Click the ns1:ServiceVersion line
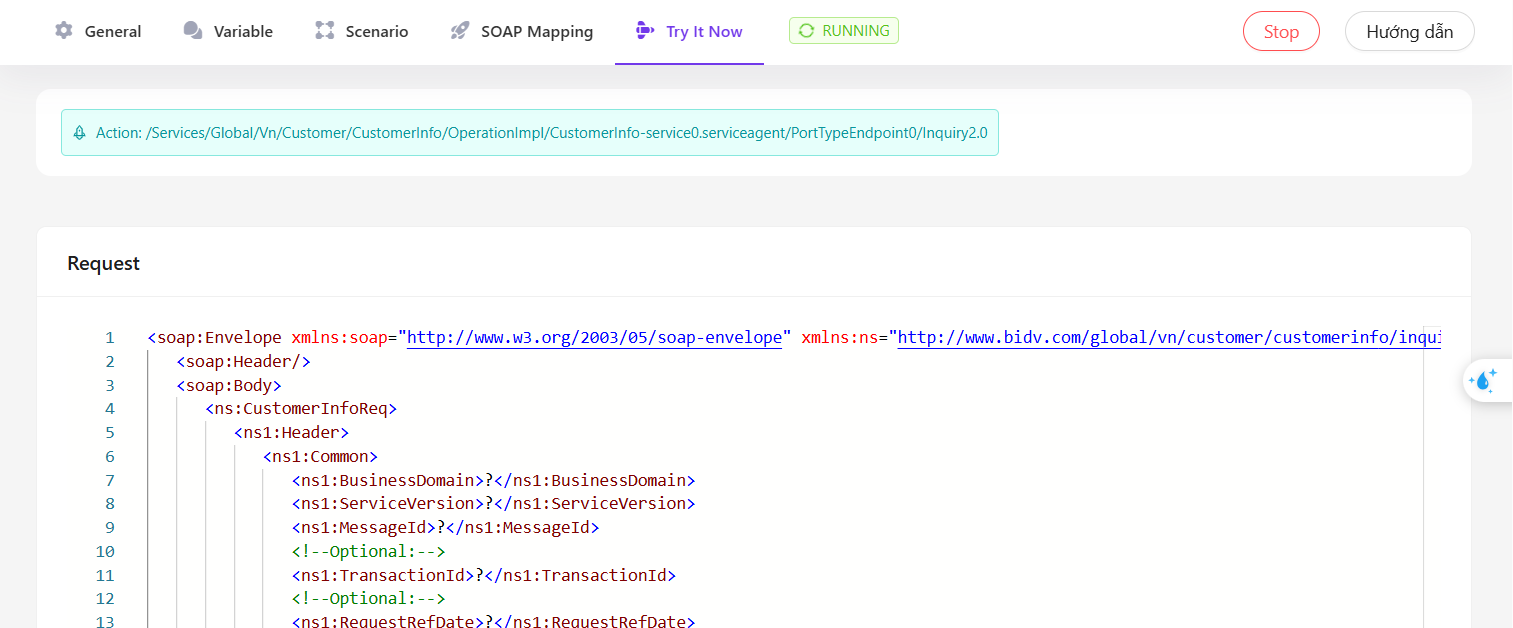The height and width of the screenshot is (628, 1513). point(494,504)
